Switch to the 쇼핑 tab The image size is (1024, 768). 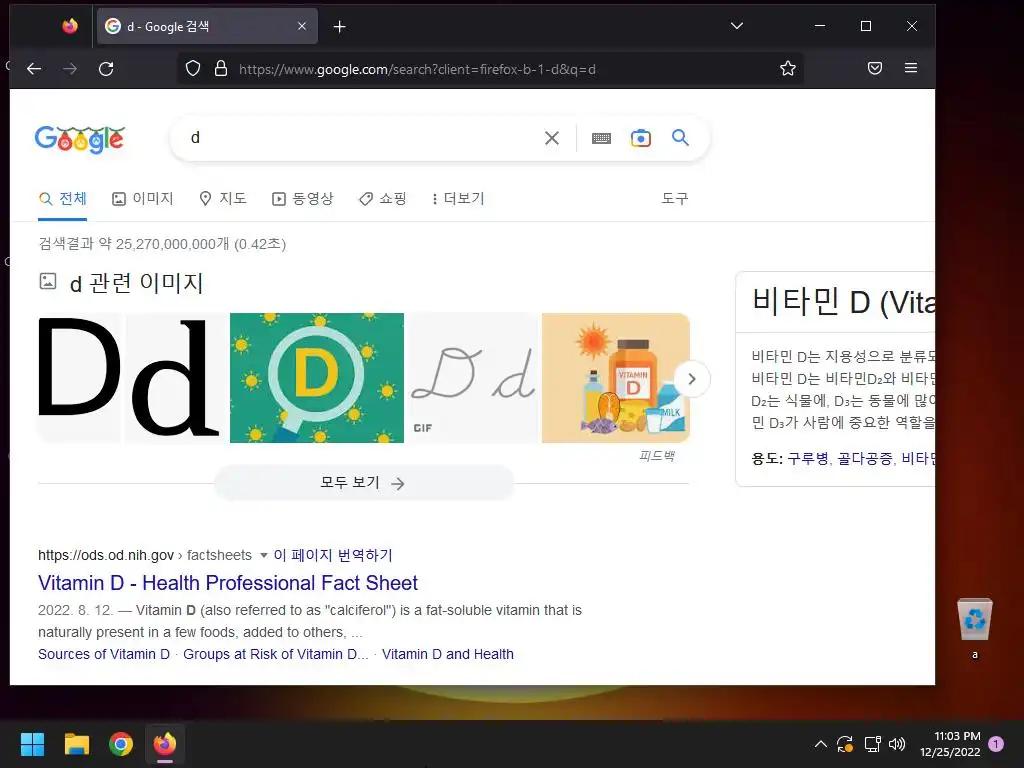[x=383, y=199]
